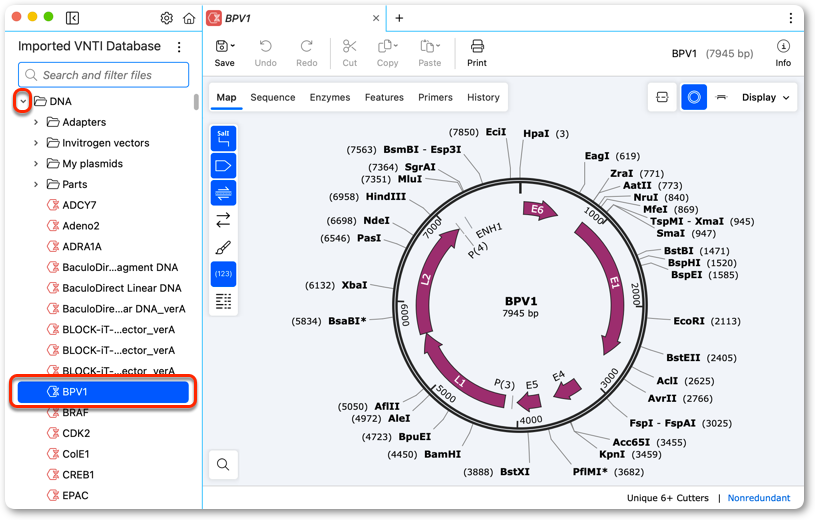815x520 pixels.
Task: Toggle enzyme location numbers (123) button
Action: pyautogui.click(x=224, y=274)
